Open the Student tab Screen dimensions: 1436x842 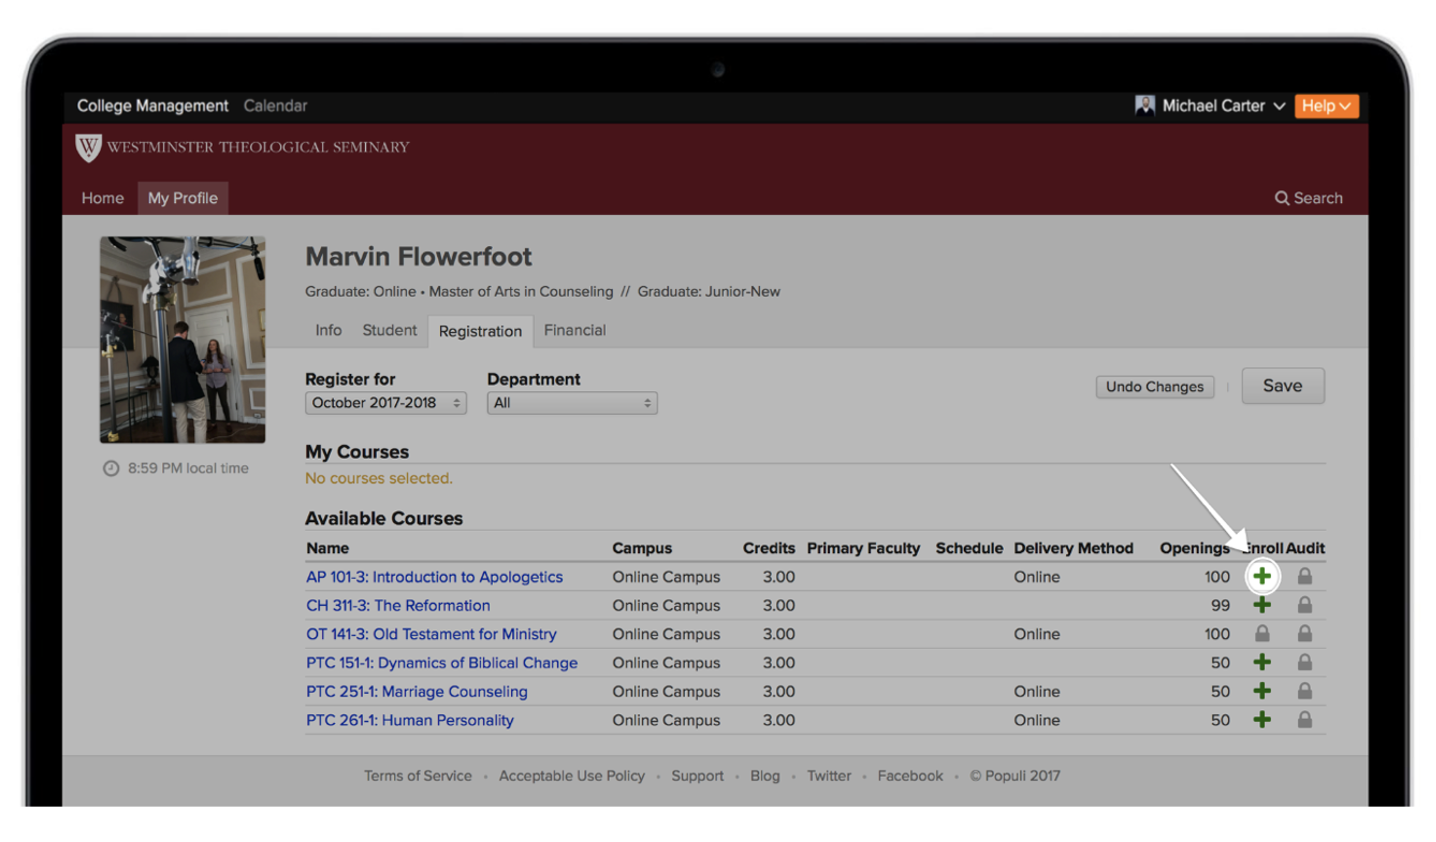click(x=389, y=330)
